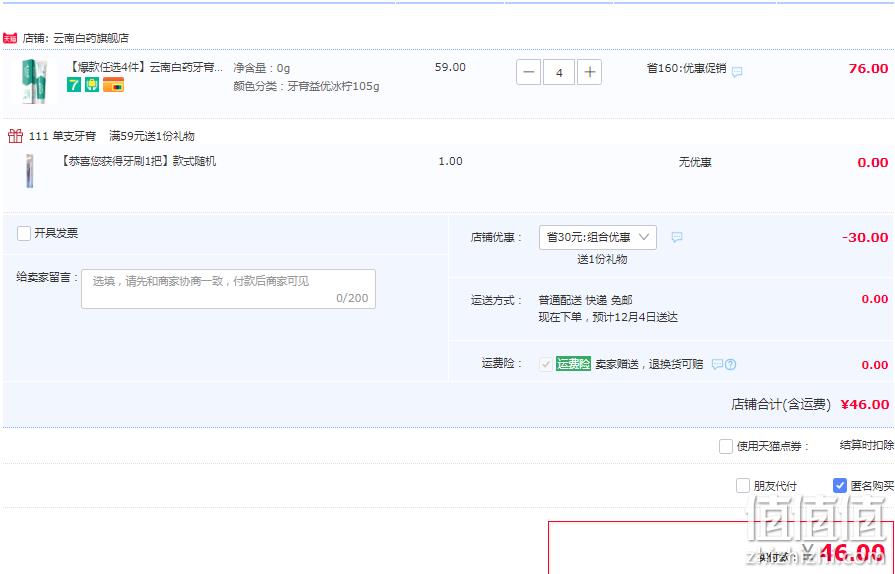Click the 76.00 item subtotal price
The width and height of the screenshot is (895, 574).
[x=868, y=68]
